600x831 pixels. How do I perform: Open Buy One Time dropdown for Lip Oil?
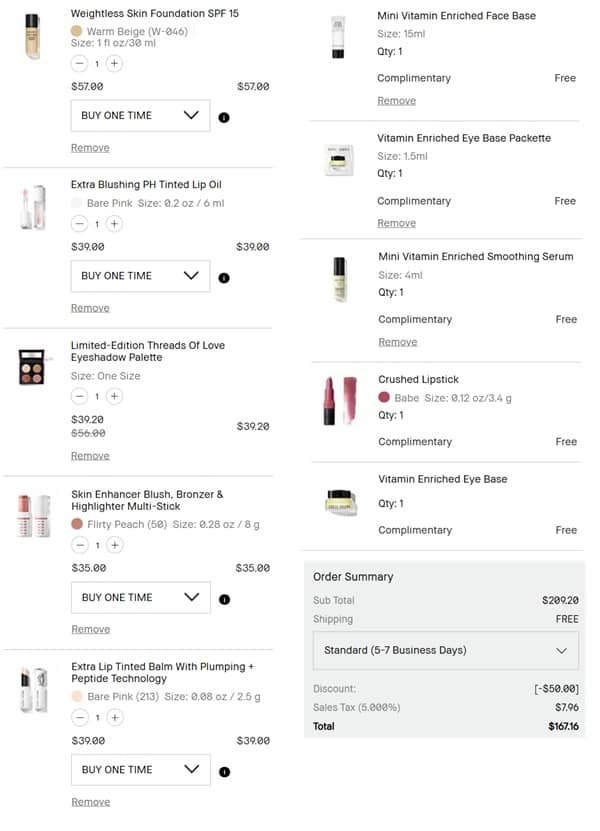point(140,276)
